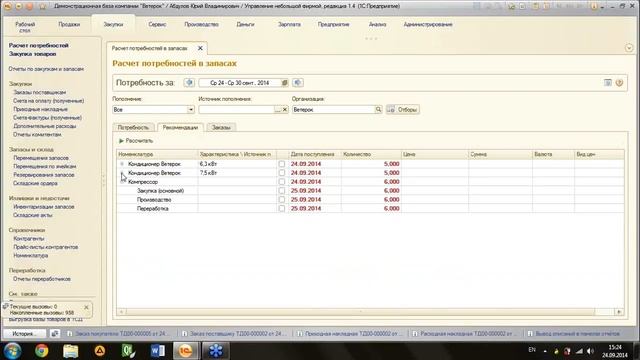Open the Производство section
The height and width of the screenshot is (360, 640).
pyautogui.click(x=201, y=24)
